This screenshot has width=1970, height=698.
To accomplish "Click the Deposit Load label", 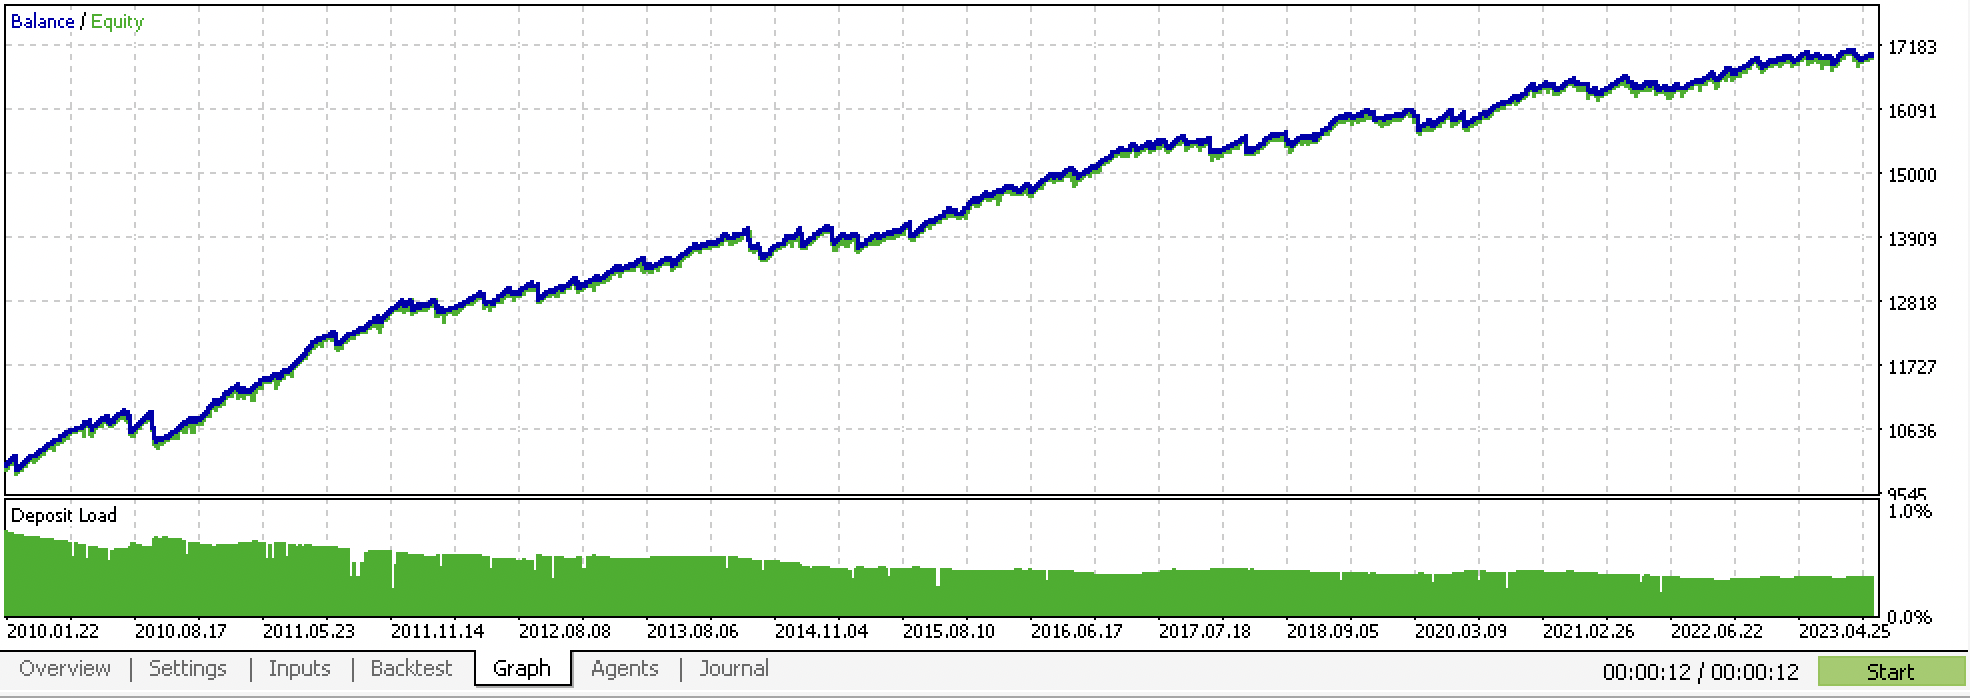I will coord(64,515).
